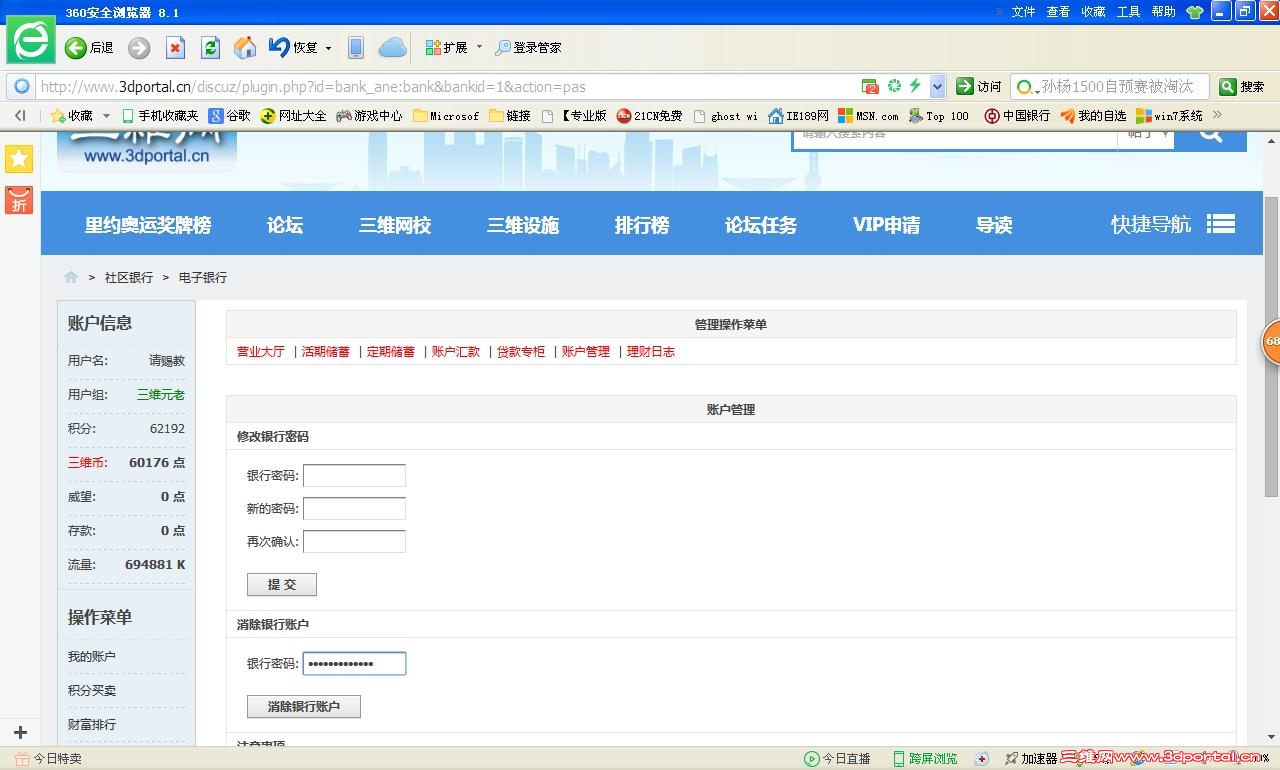Open 我的账户 in the operations menu
This screenshot has width=1280, height=770.
click(x=92, y=657)
